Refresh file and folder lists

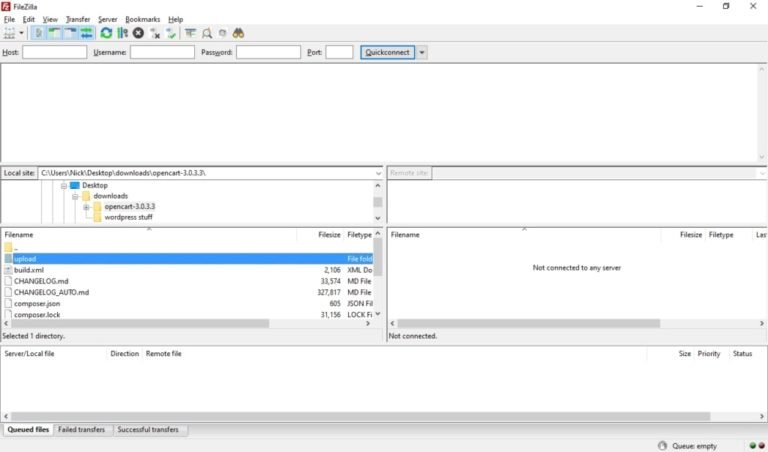(x=106, y=33)
